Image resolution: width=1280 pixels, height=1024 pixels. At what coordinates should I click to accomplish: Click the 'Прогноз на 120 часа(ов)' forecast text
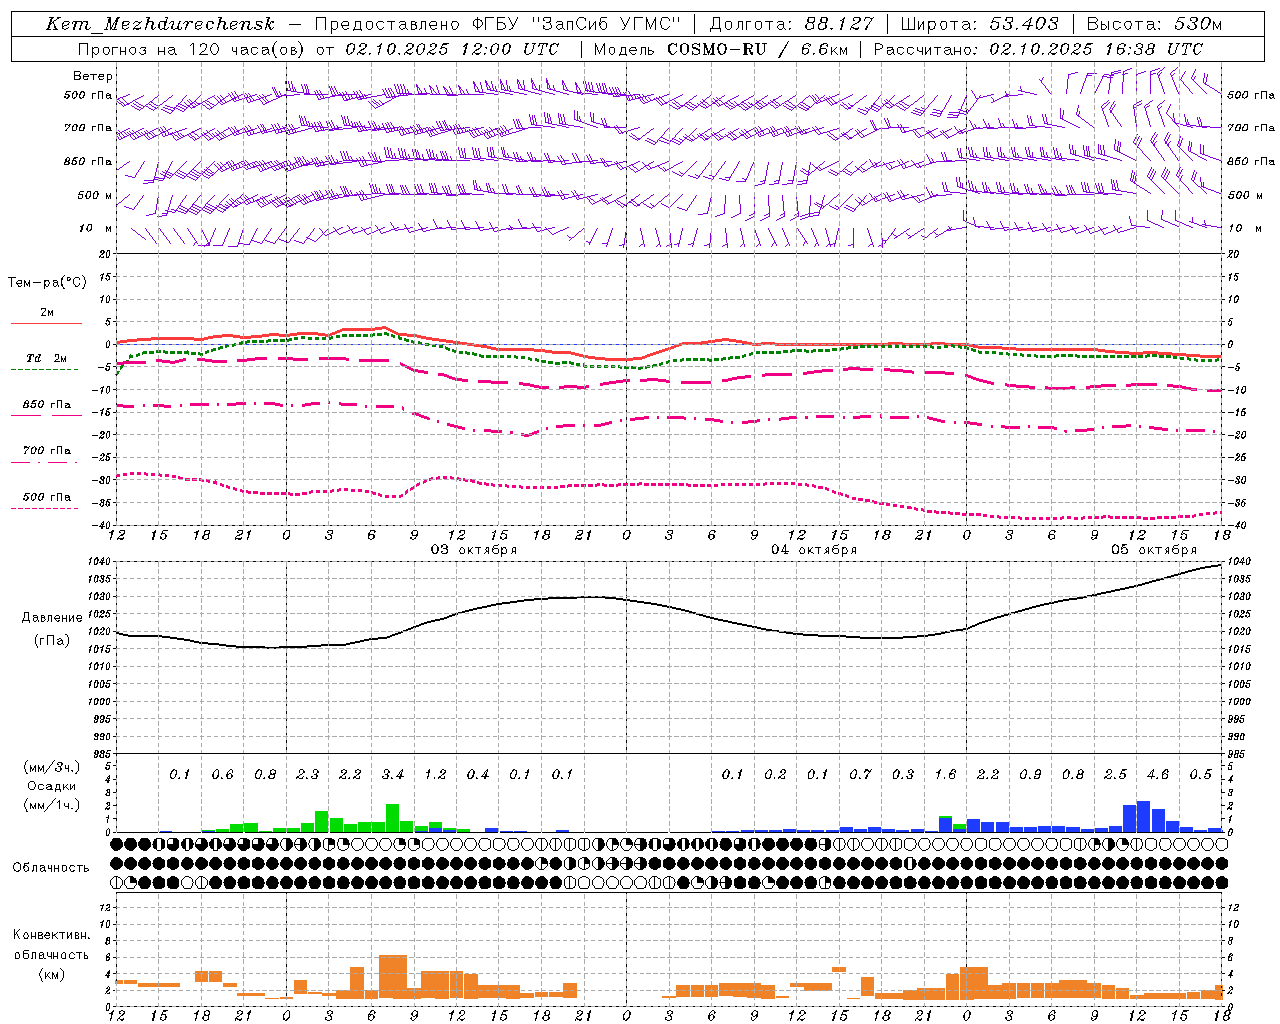[x=193, y=49]
